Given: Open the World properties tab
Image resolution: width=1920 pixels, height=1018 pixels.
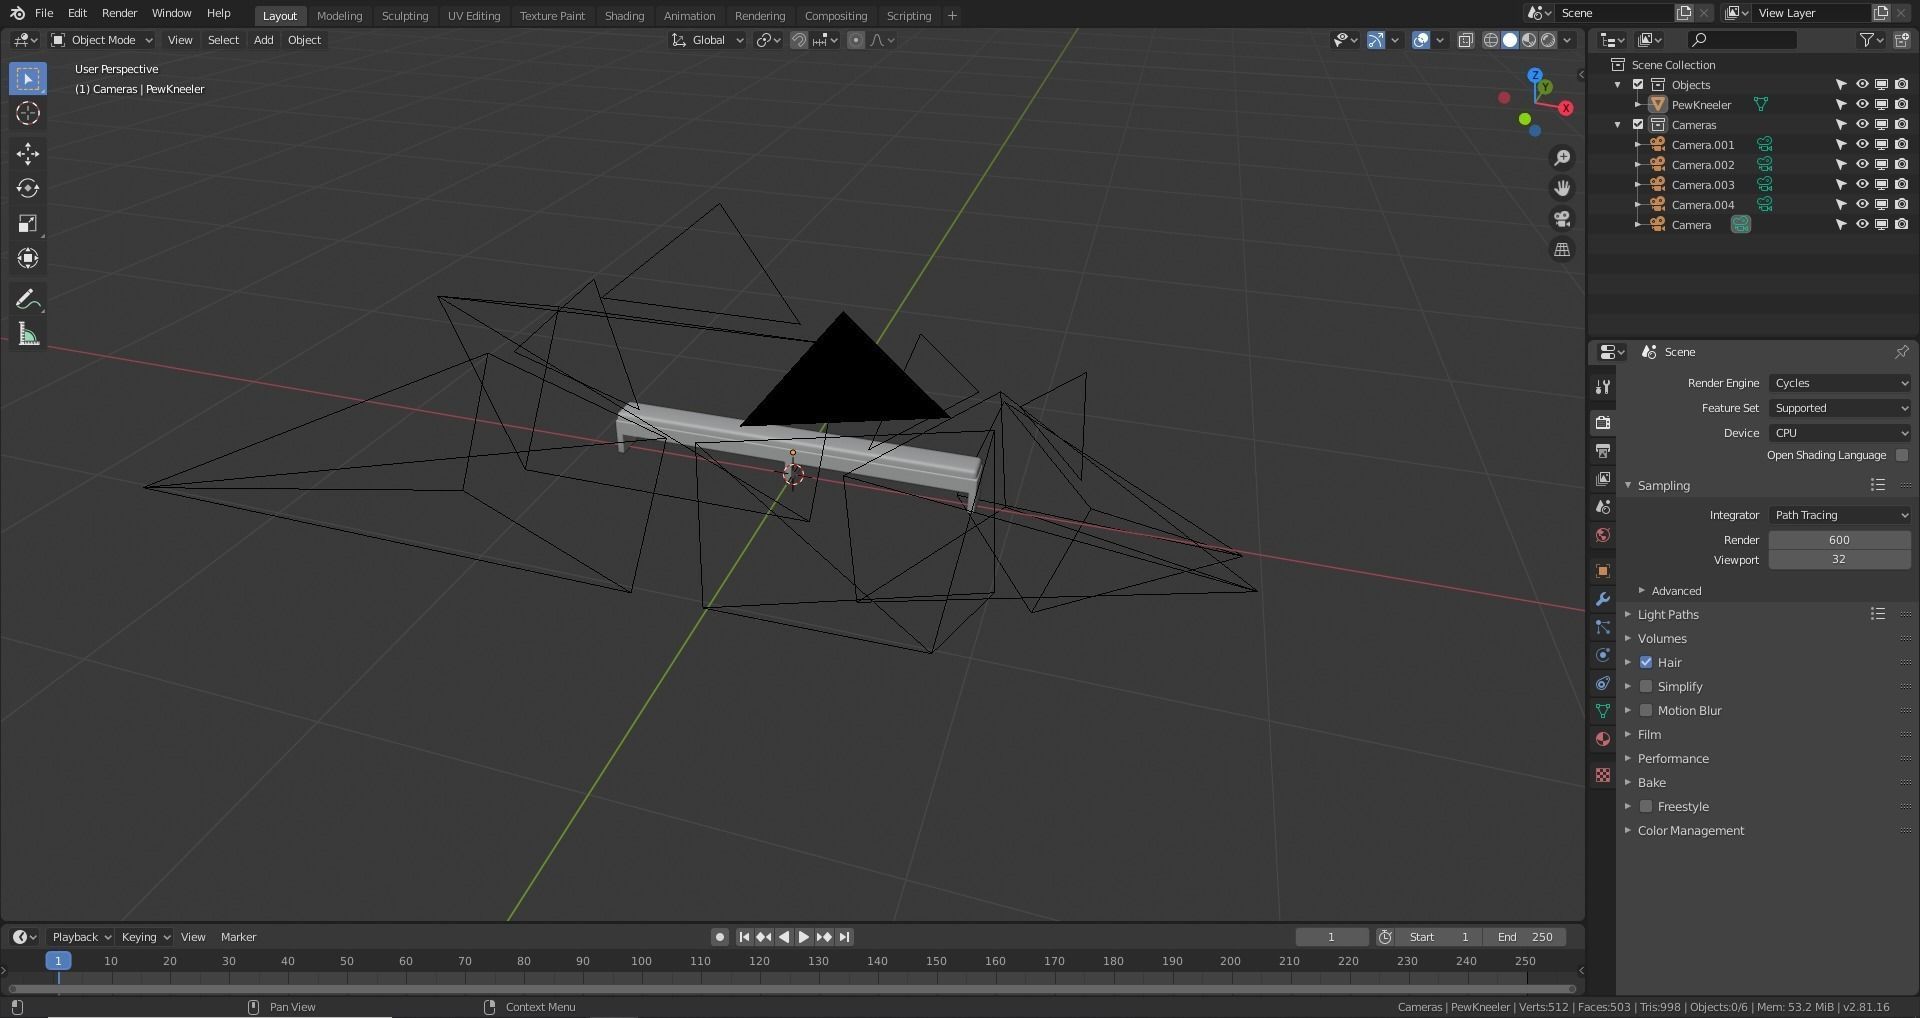Looking at the screenshot, I should point(1603,535).
